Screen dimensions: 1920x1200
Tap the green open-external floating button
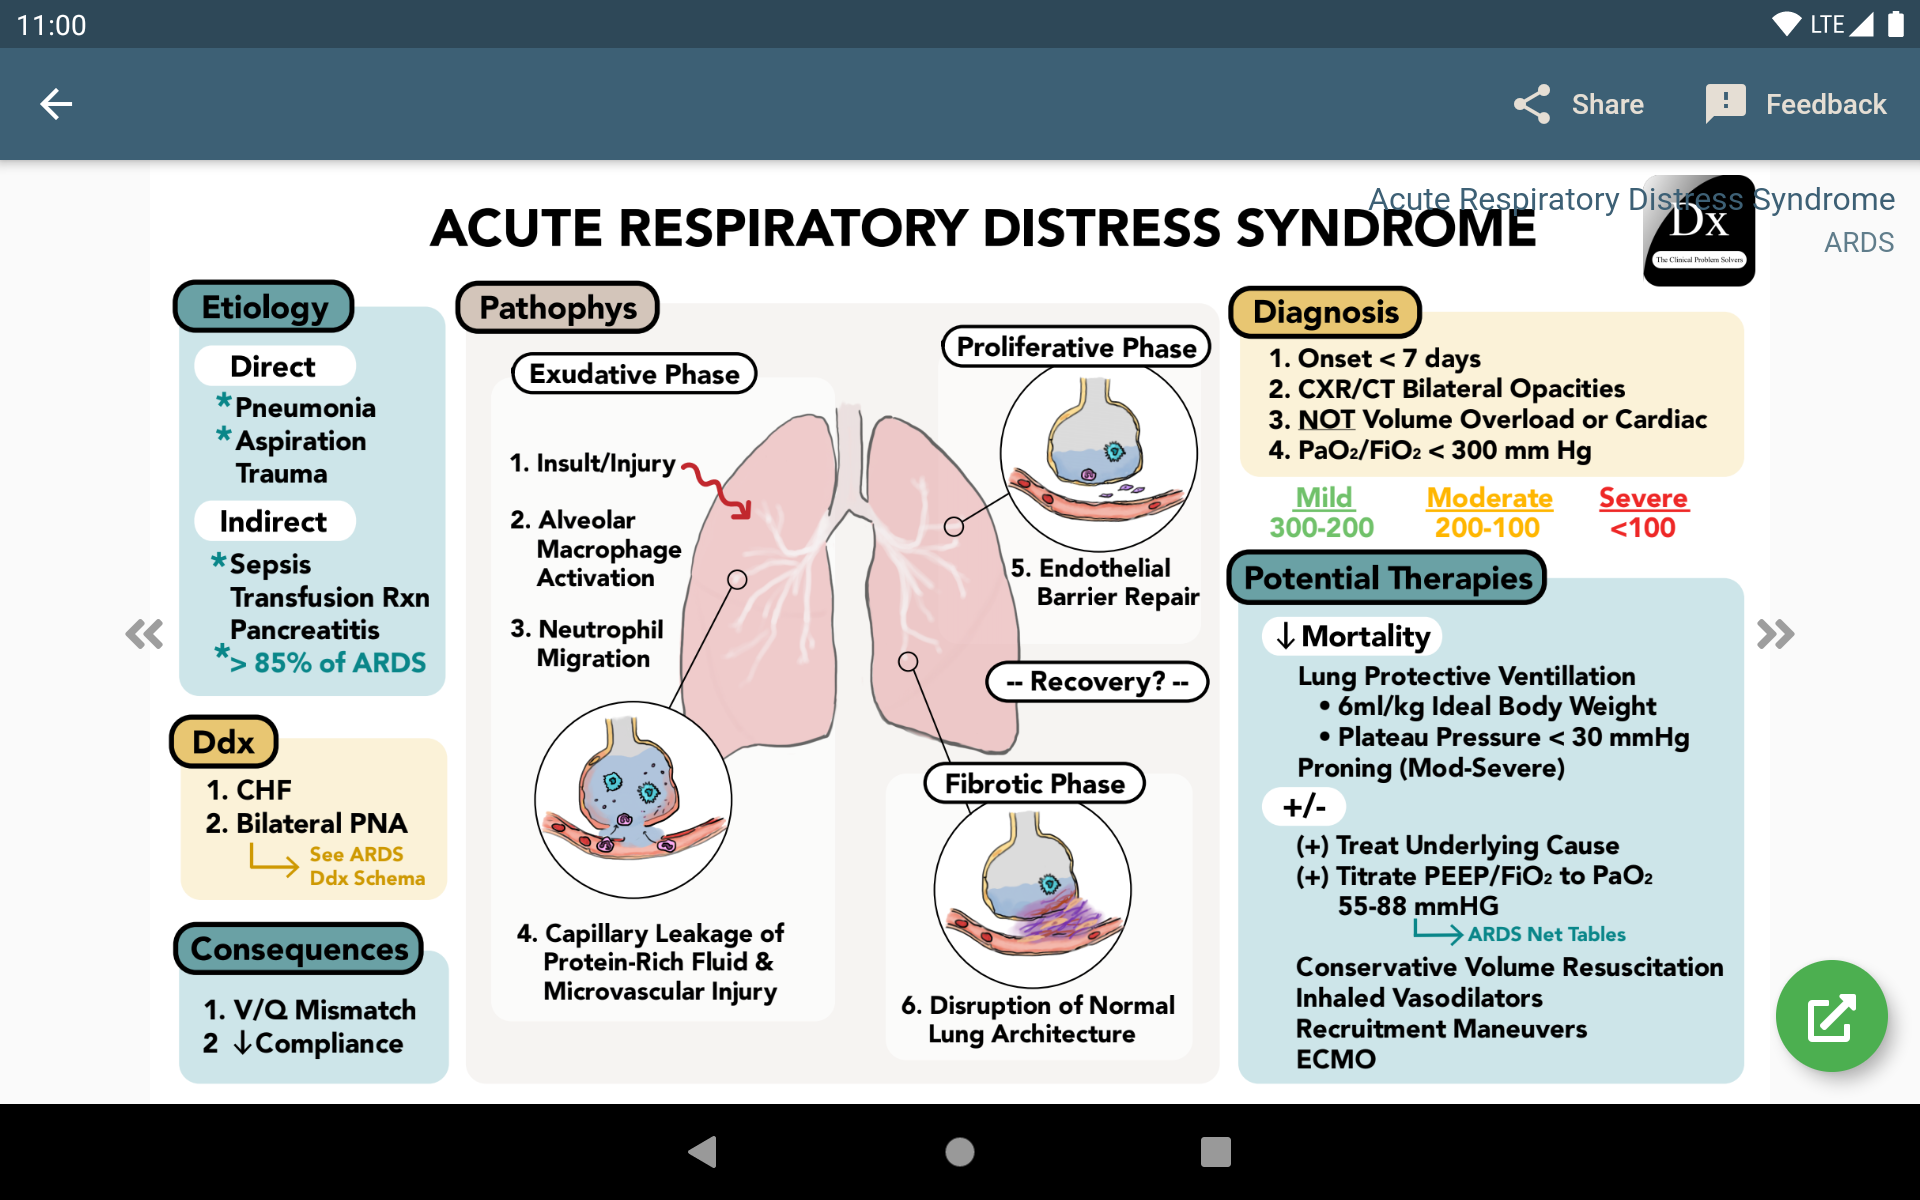[1831, 1016]
